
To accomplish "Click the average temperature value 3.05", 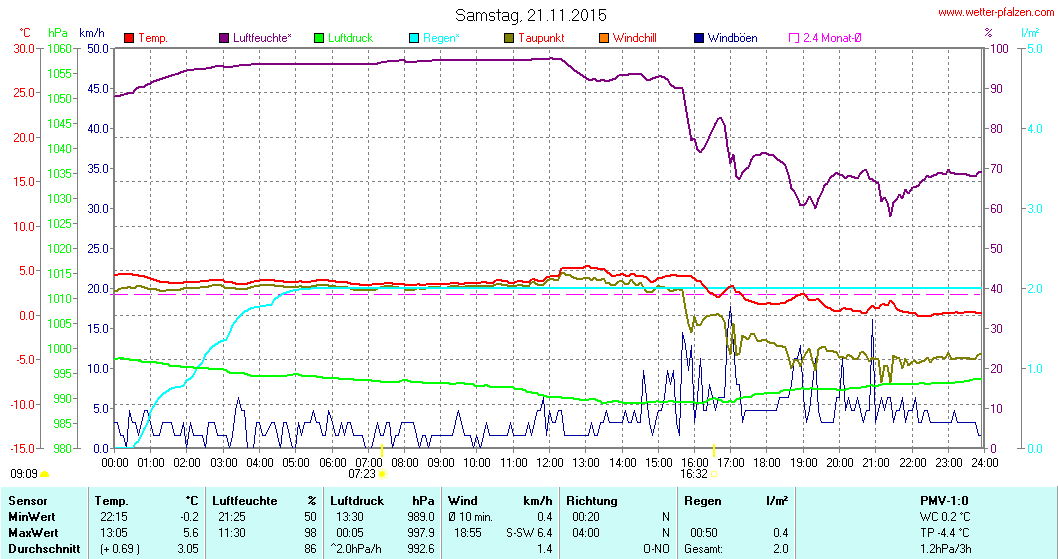I will (188, 549).
